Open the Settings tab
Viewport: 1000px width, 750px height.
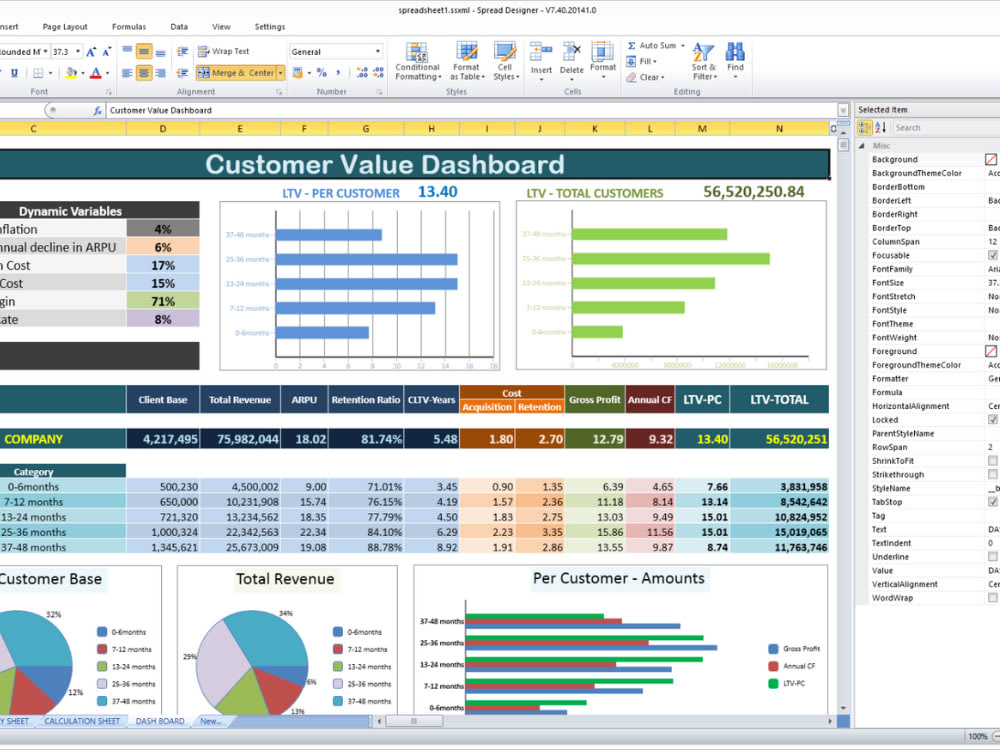click(270, 27)
